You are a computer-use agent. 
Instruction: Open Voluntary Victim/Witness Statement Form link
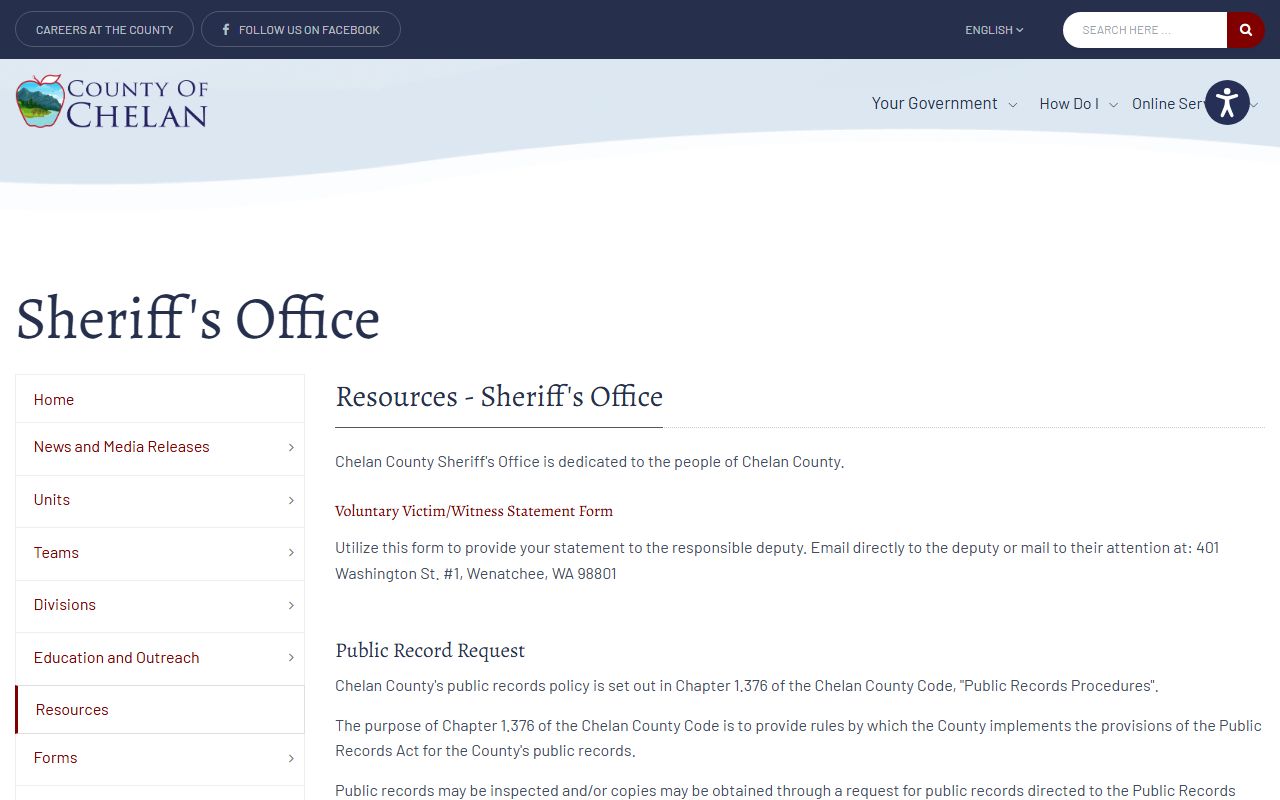coord(474,511)
